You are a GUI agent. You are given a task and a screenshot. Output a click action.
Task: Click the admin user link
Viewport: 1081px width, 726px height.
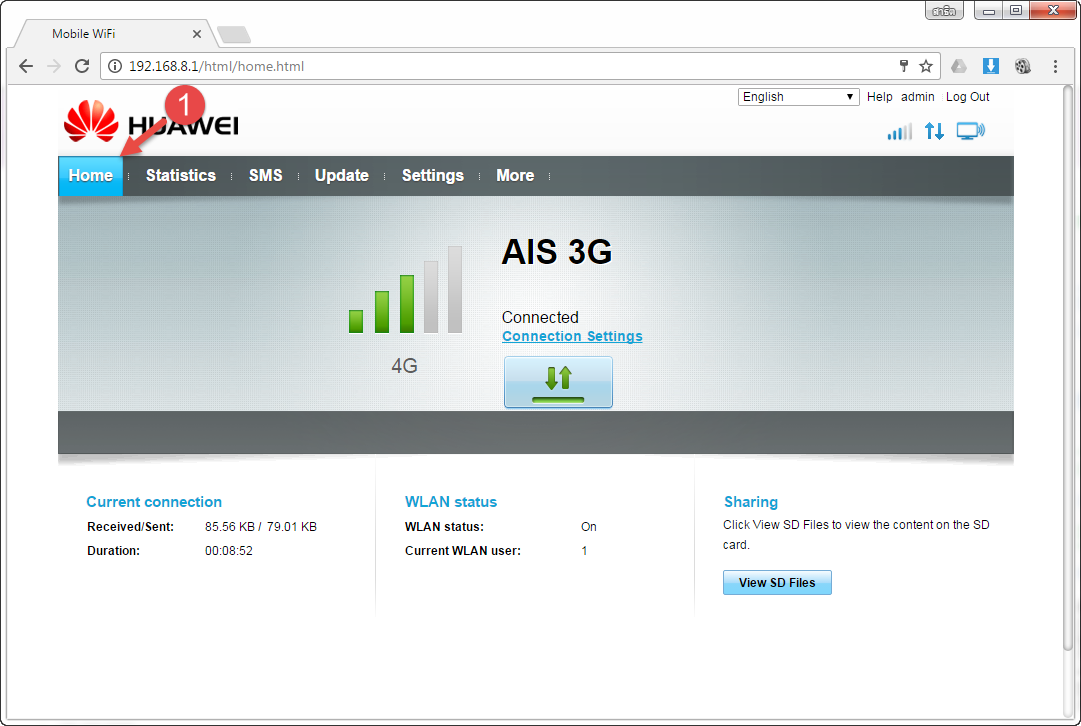(x=918, y=97)
